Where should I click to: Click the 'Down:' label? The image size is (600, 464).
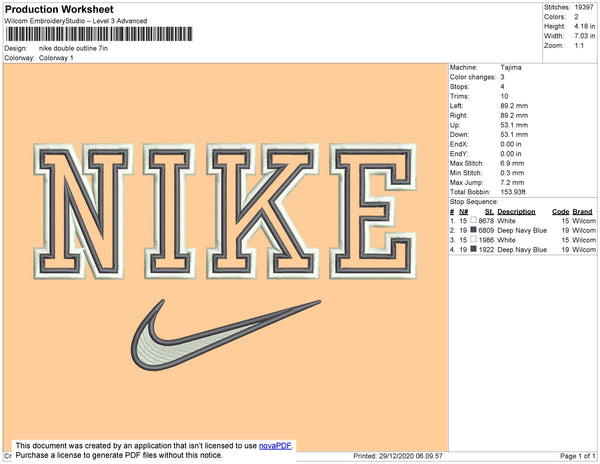click(x=459, y=135)
